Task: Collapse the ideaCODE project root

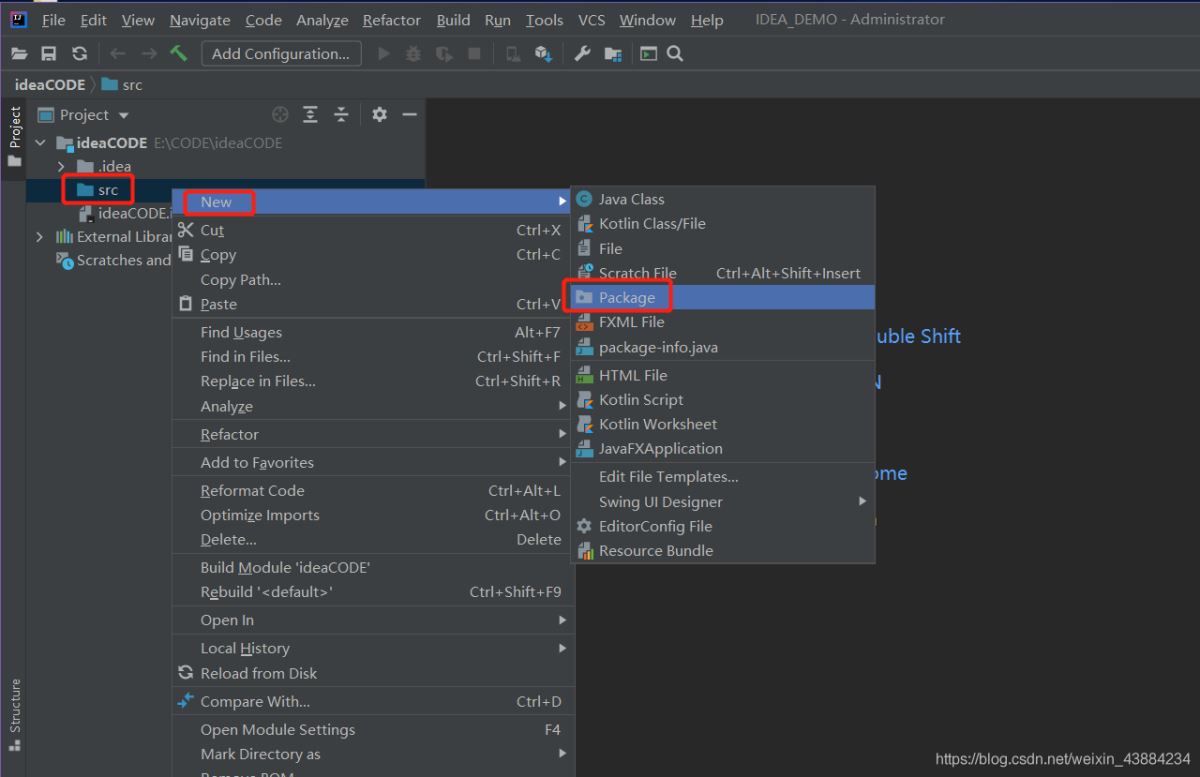Action: click(x=40, y=143)
